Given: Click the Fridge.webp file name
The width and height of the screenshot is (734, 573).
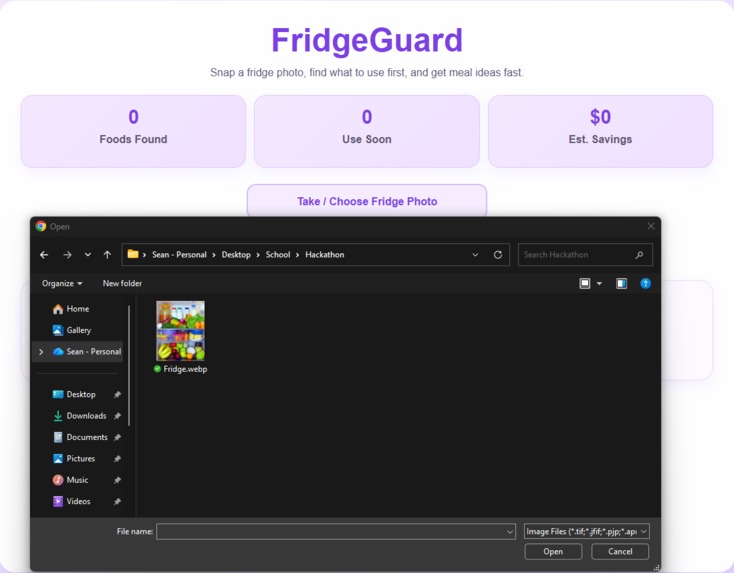Looking at the screenshot, I should tap(185, 369).
